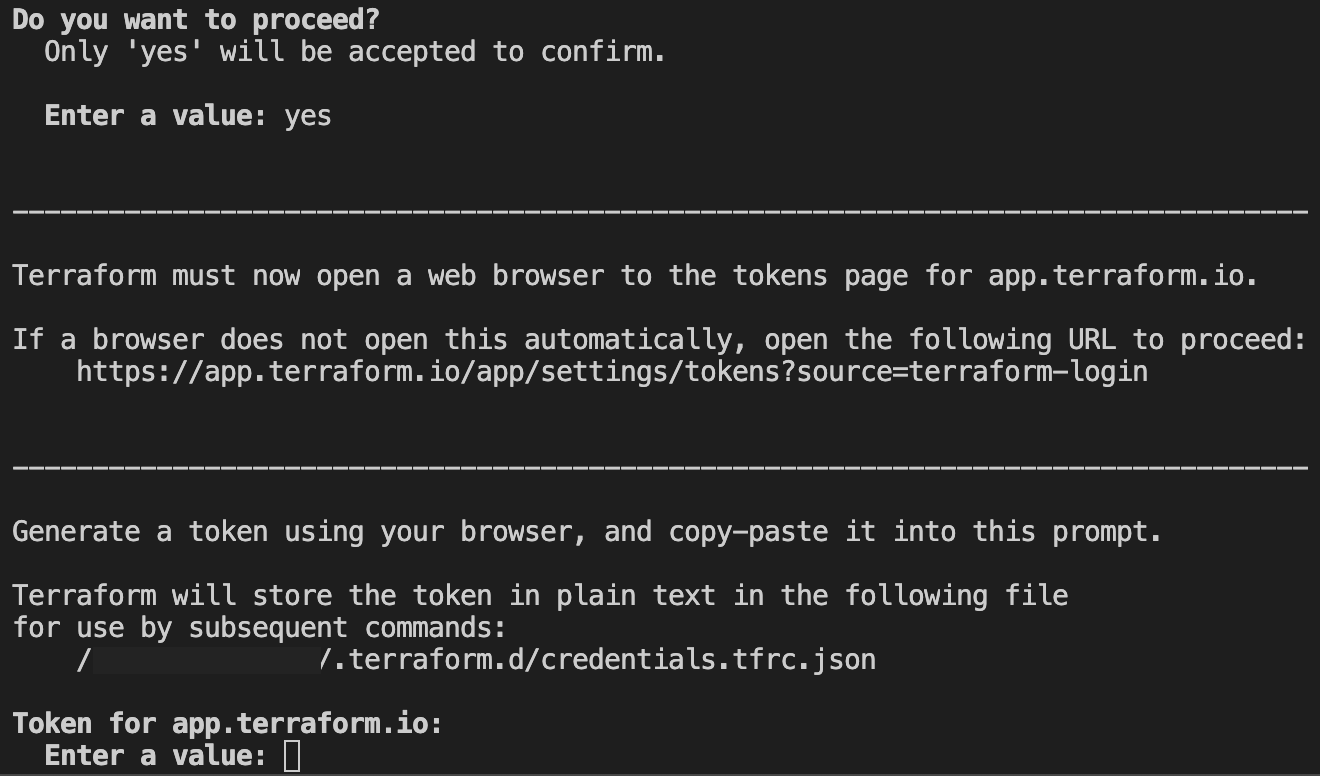Click the first 'Enter a value:' label

pyautogui.click(x=155, y=116)
